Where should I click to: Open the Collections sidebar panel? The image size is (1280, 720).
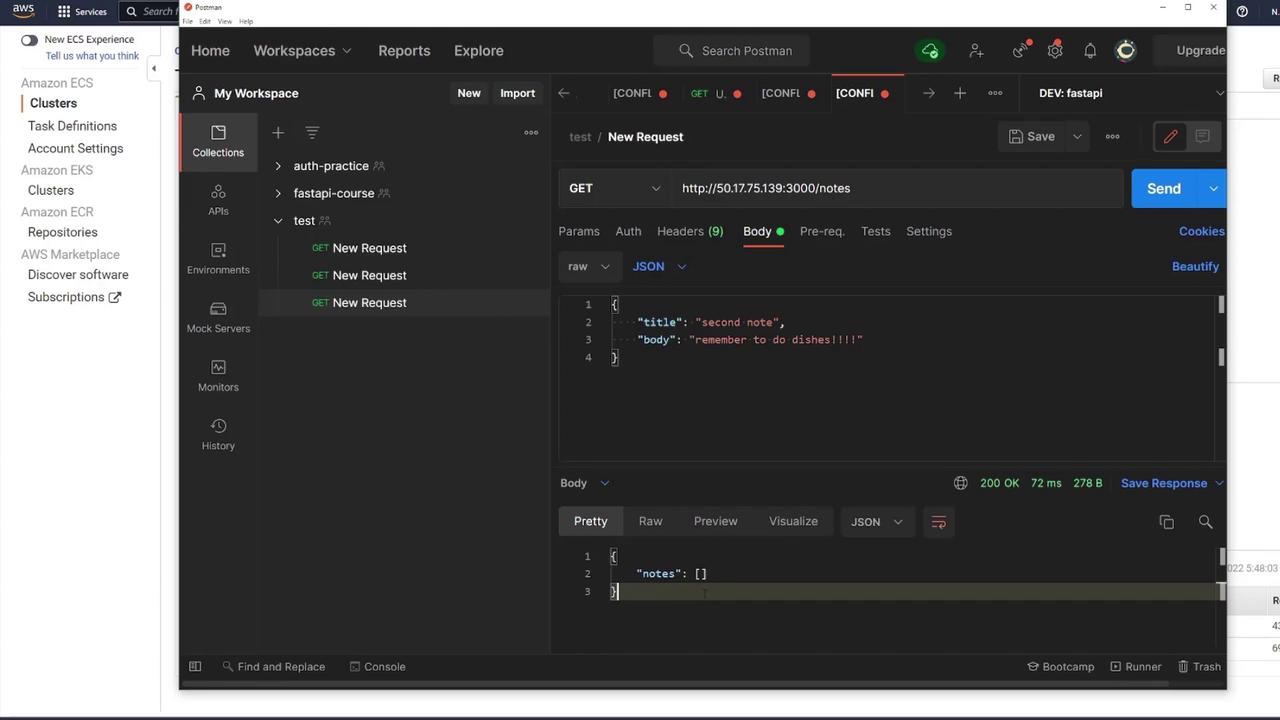click(218, 141)
